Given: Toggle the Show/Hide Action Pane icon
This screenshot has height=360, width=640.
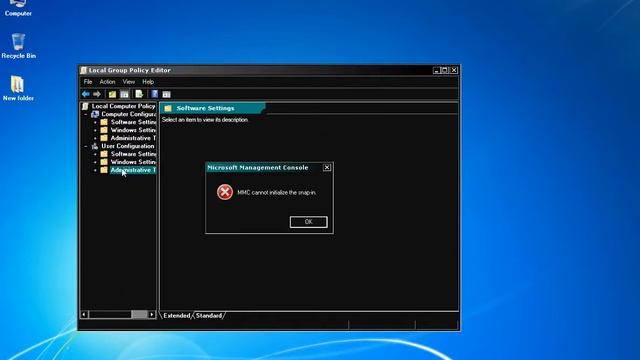Looking at the screenshot, I should click(x=167, y=95).
